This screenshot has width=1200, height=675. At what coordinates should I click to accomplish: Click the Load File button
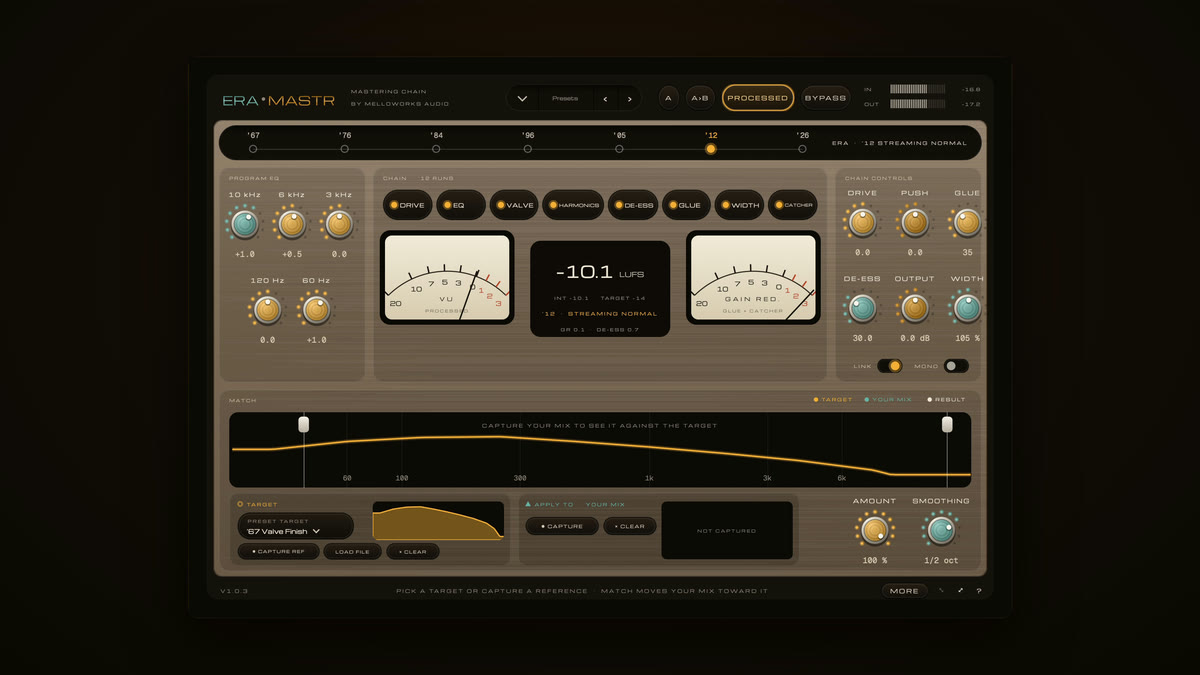[x=353, y=551]
